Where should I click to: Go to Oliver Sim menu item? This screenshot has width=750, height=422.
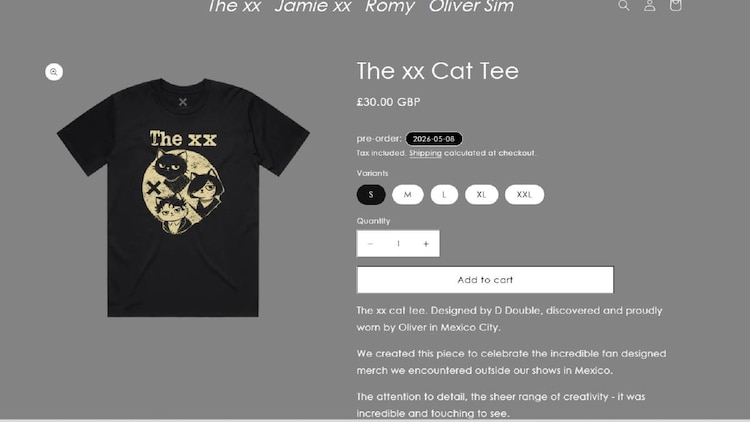tap(471, 6)
